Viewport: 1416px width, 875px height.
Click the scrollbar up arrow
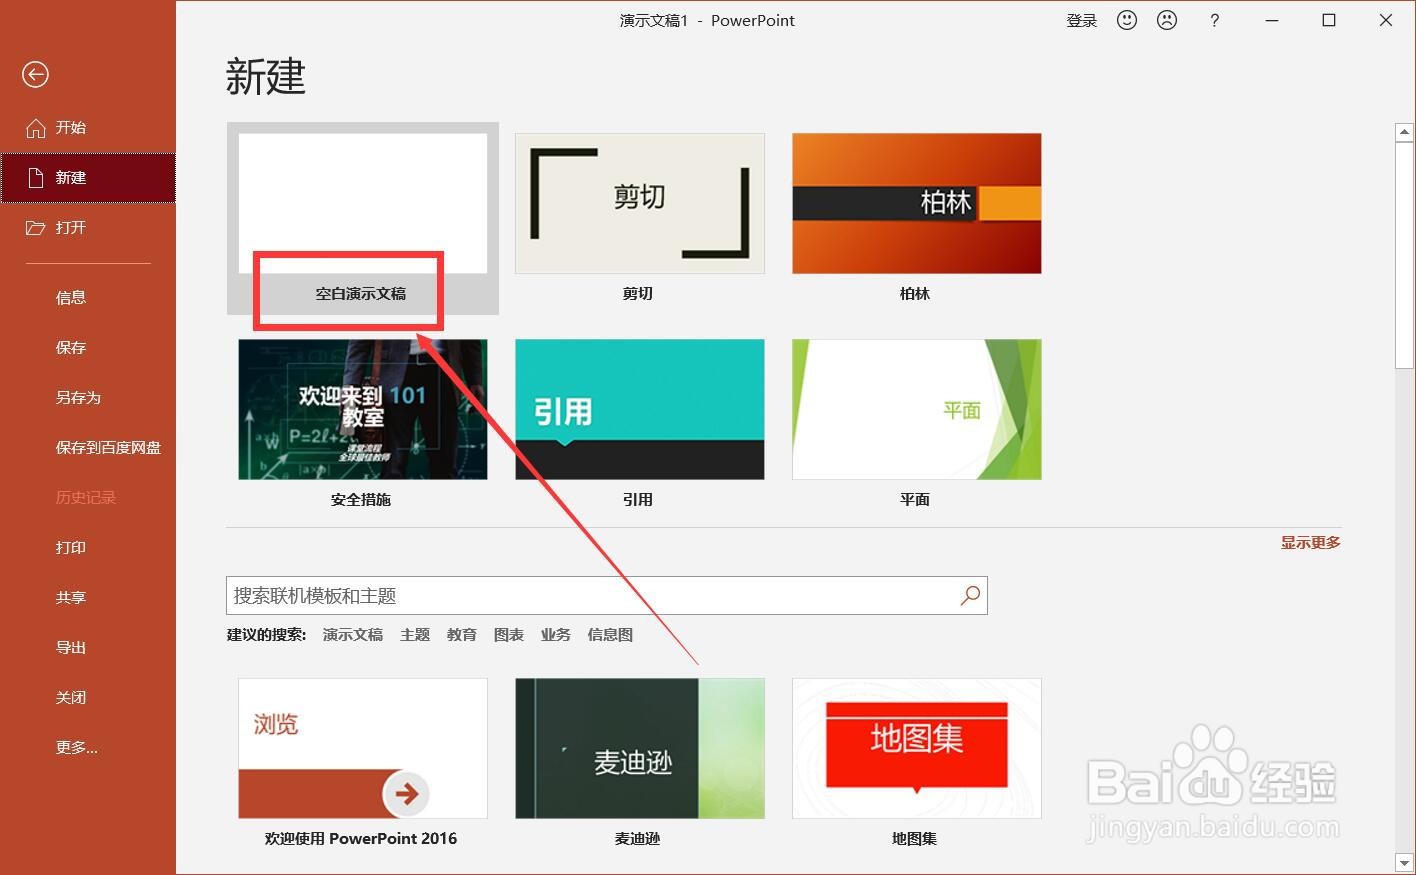click(1404, 132)
